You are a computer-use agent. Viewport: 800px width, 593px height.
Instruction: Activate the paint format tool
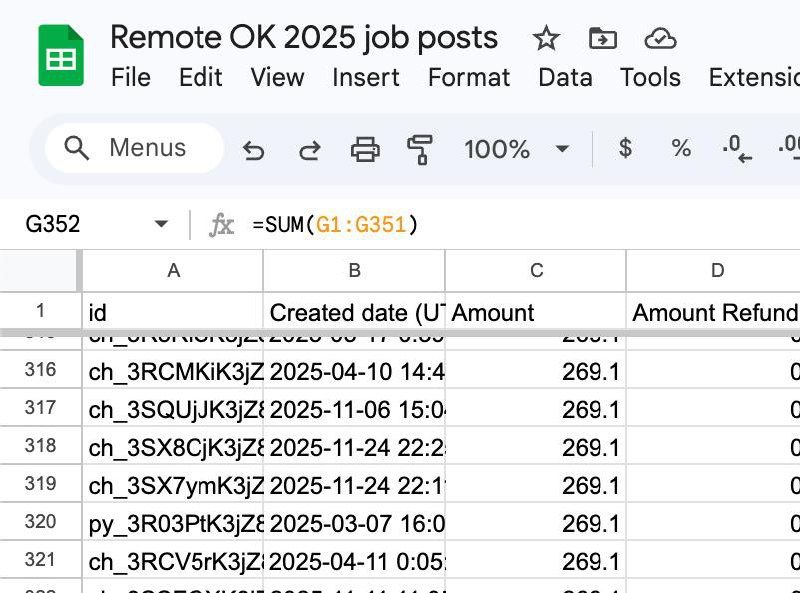[419, 150]
